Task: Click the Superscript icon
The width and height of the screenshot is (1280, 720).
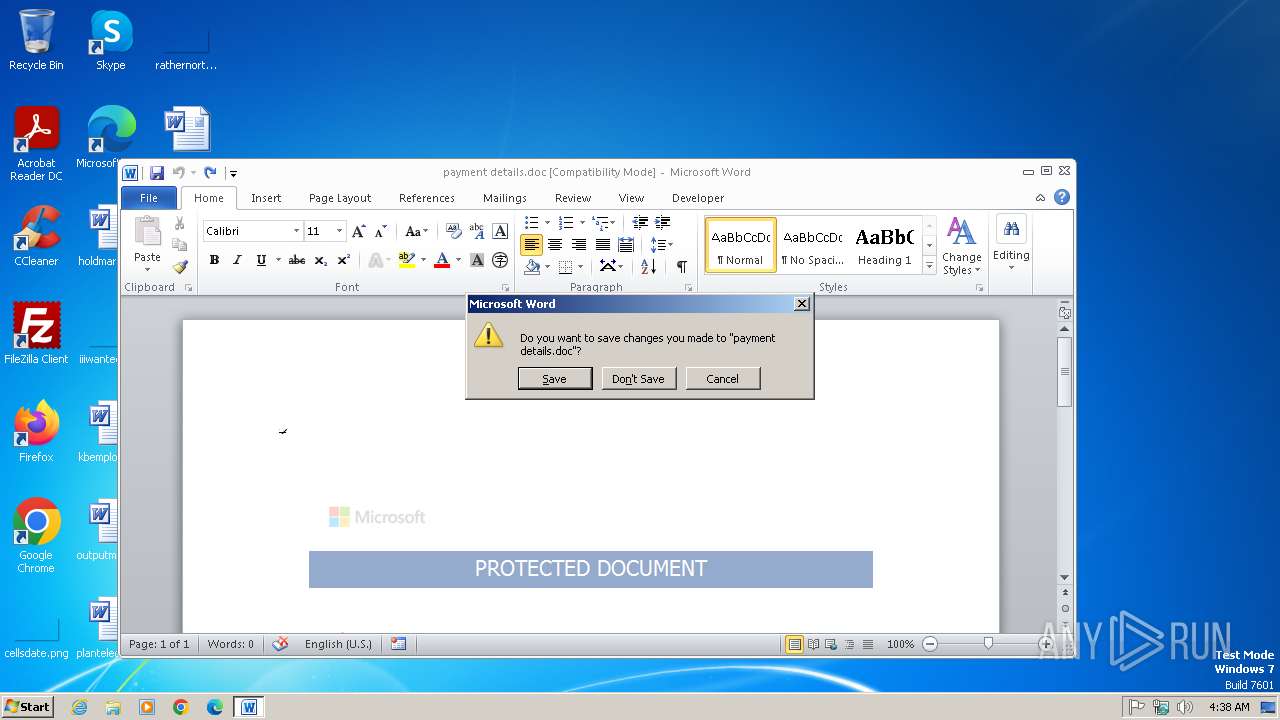Action: click(x=343, y=260)
